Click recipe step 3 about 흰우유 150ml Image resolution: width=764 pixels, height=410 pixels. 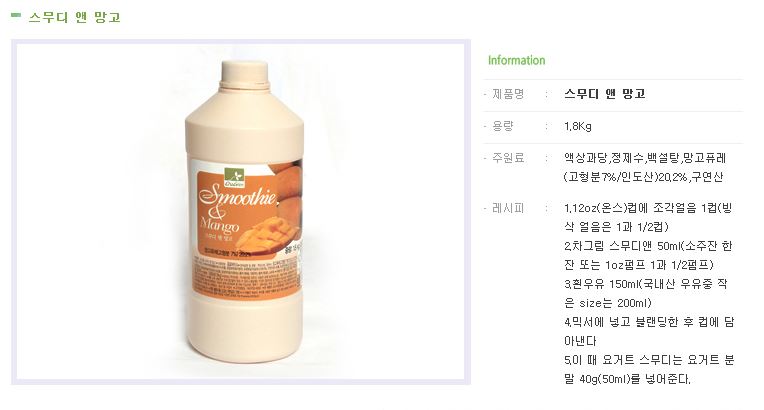pyautogui.click(x=646, y=293)
